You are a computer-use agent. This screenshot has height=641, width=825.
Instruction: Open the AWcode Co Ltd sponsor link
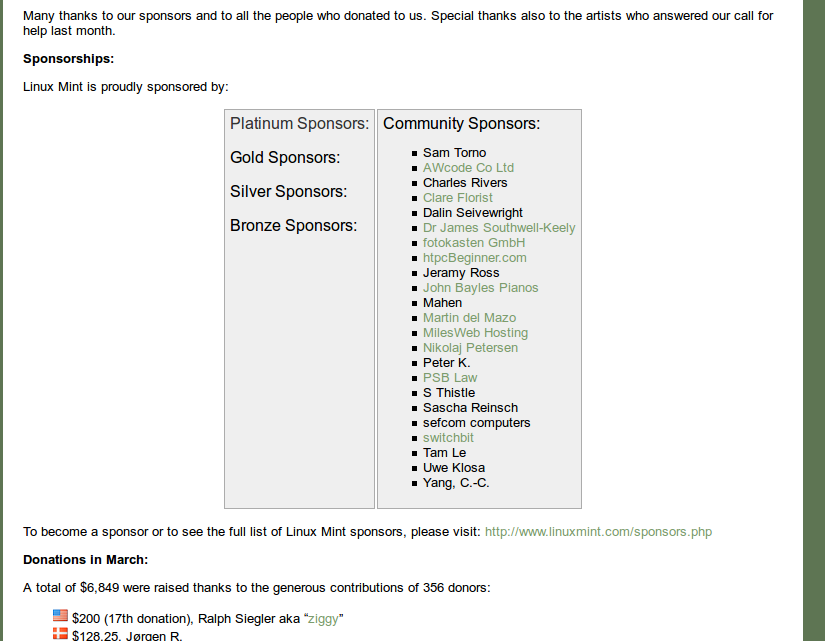468,168
